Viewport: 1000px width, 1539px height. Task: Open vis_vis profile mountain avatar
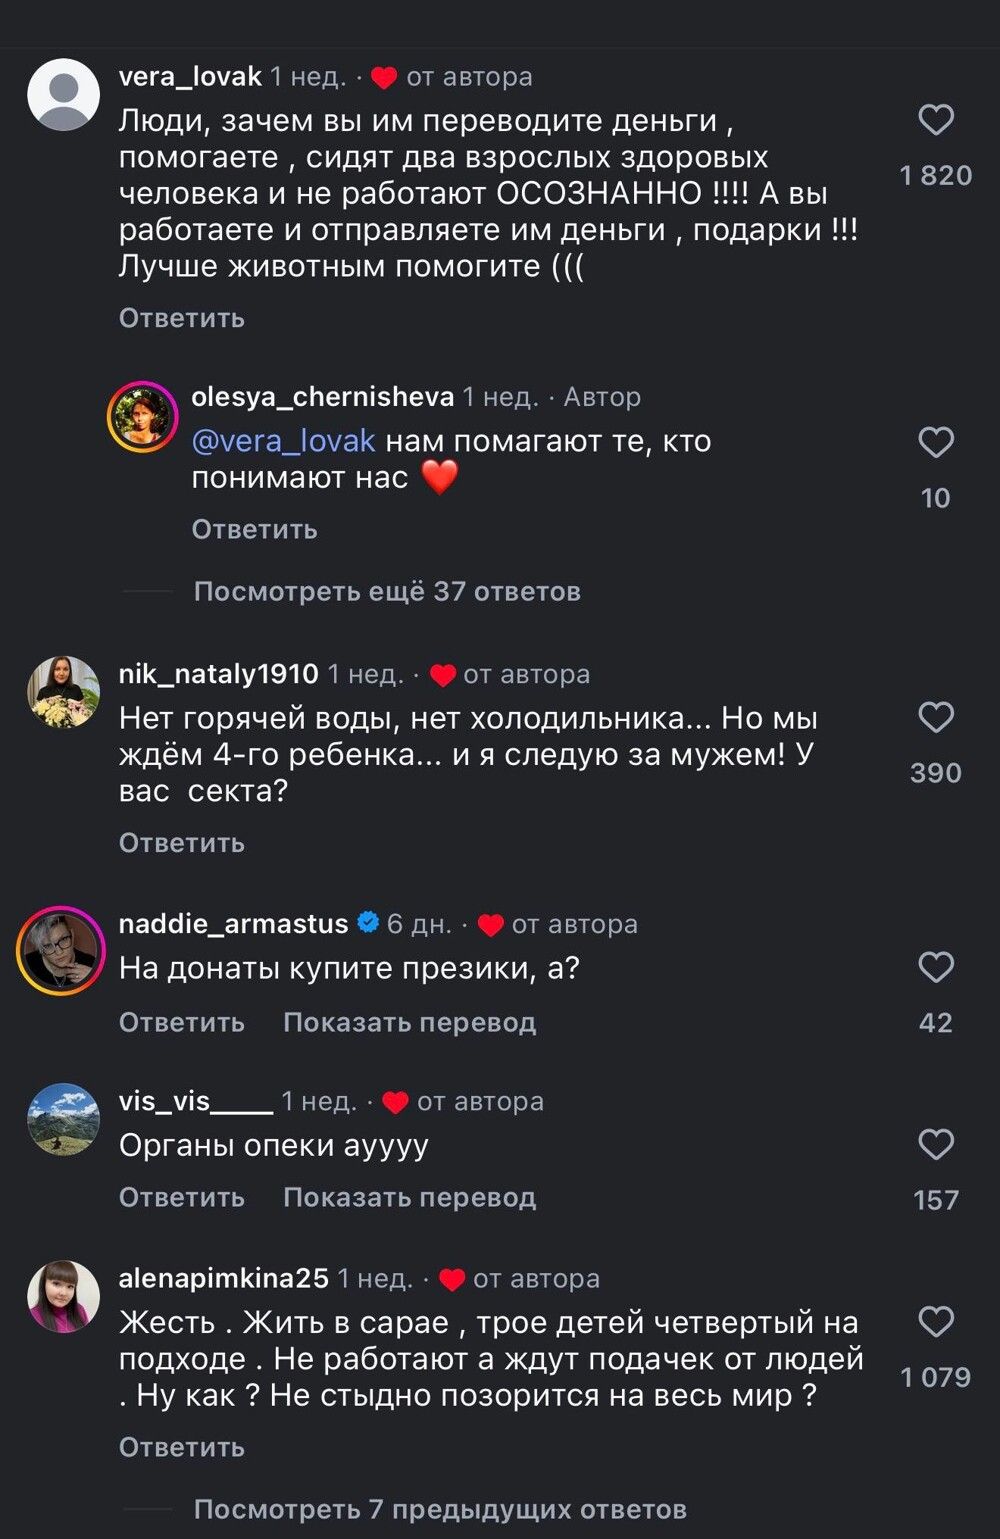pyautogui.click(x=63, y=1119)
